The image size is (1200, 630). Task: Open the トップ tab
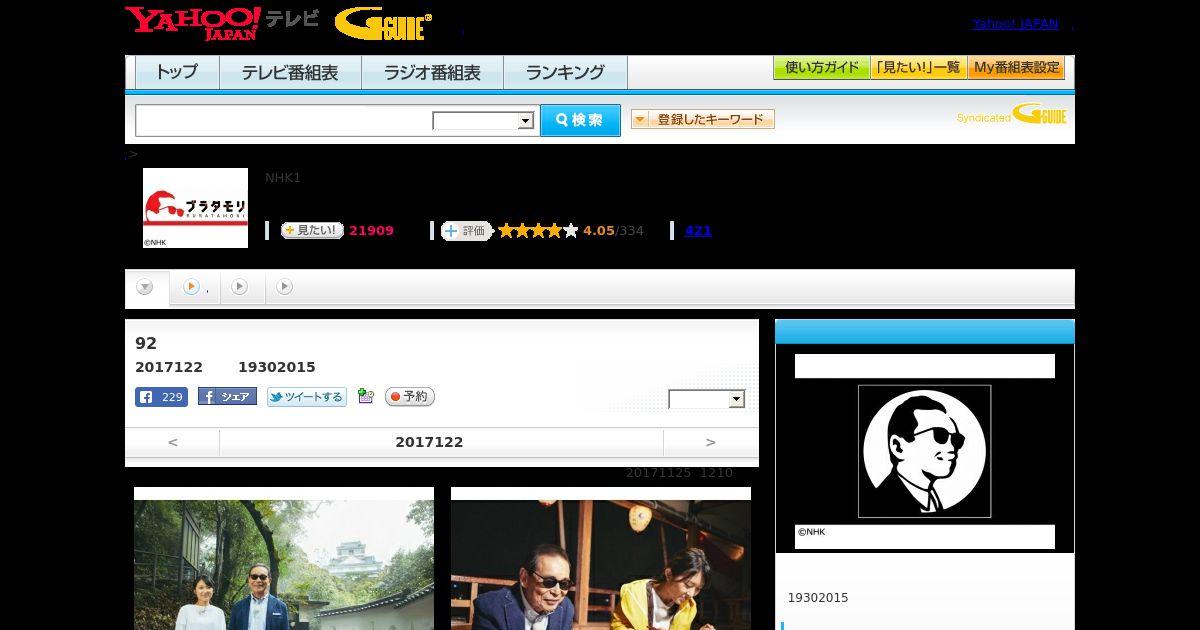point(177,73)
